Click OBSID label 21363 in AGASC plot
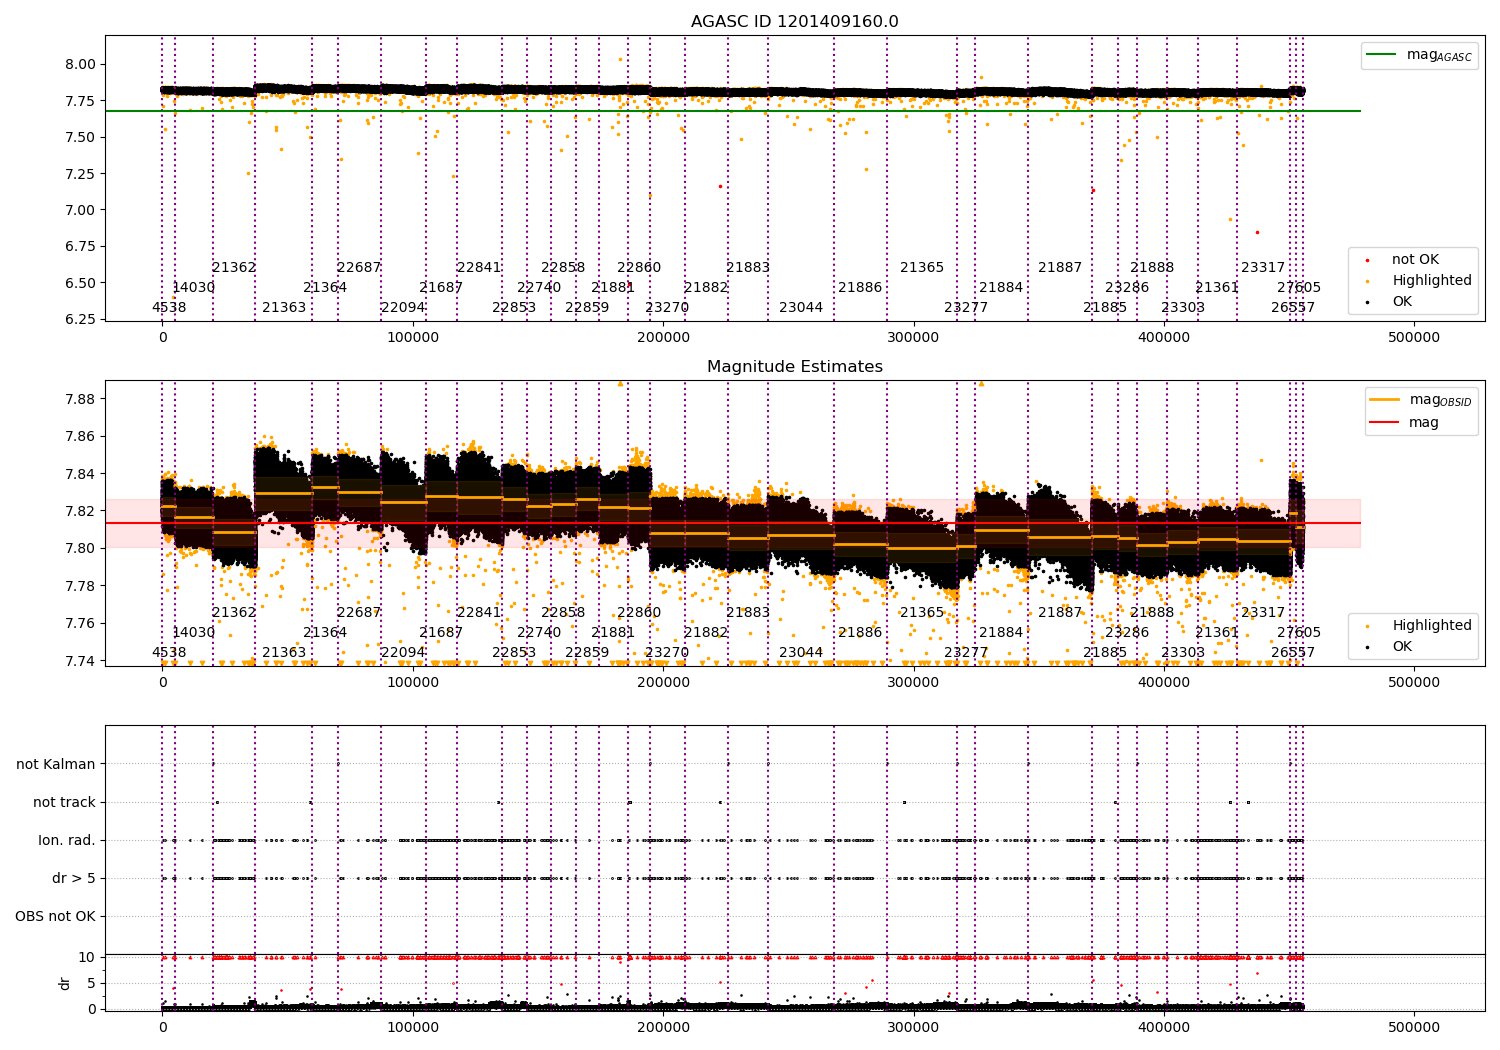The width and height of the screenshot is (1500, 1050). coord(284,307)
